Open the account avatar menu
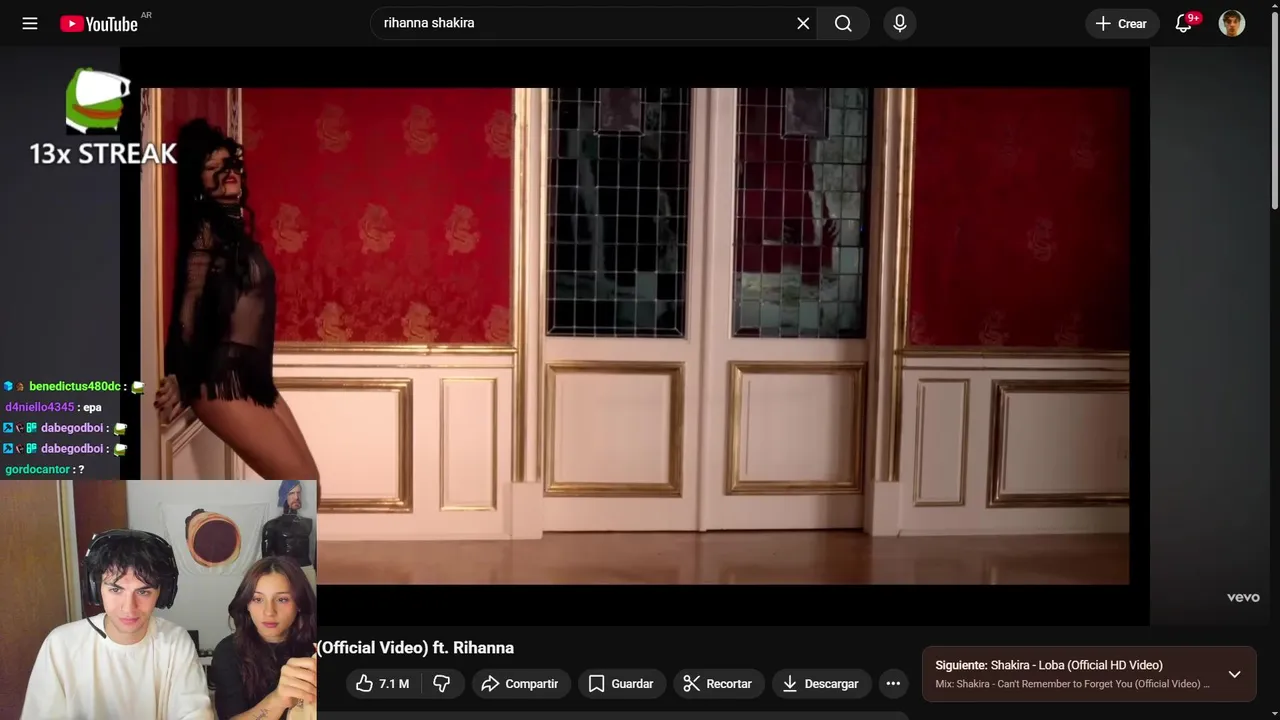This screenshot has height=720, width=1280. (1232, 23)
